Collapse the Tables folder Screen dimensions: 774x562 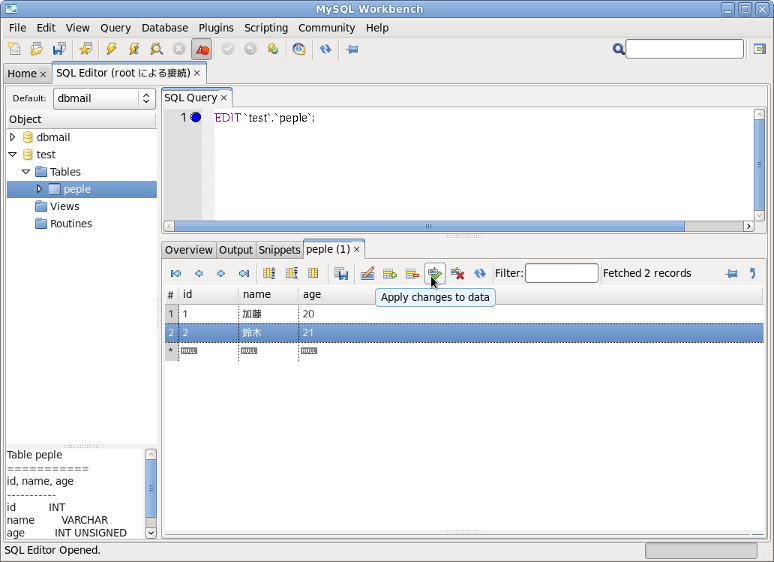click(x=26, y=172)
